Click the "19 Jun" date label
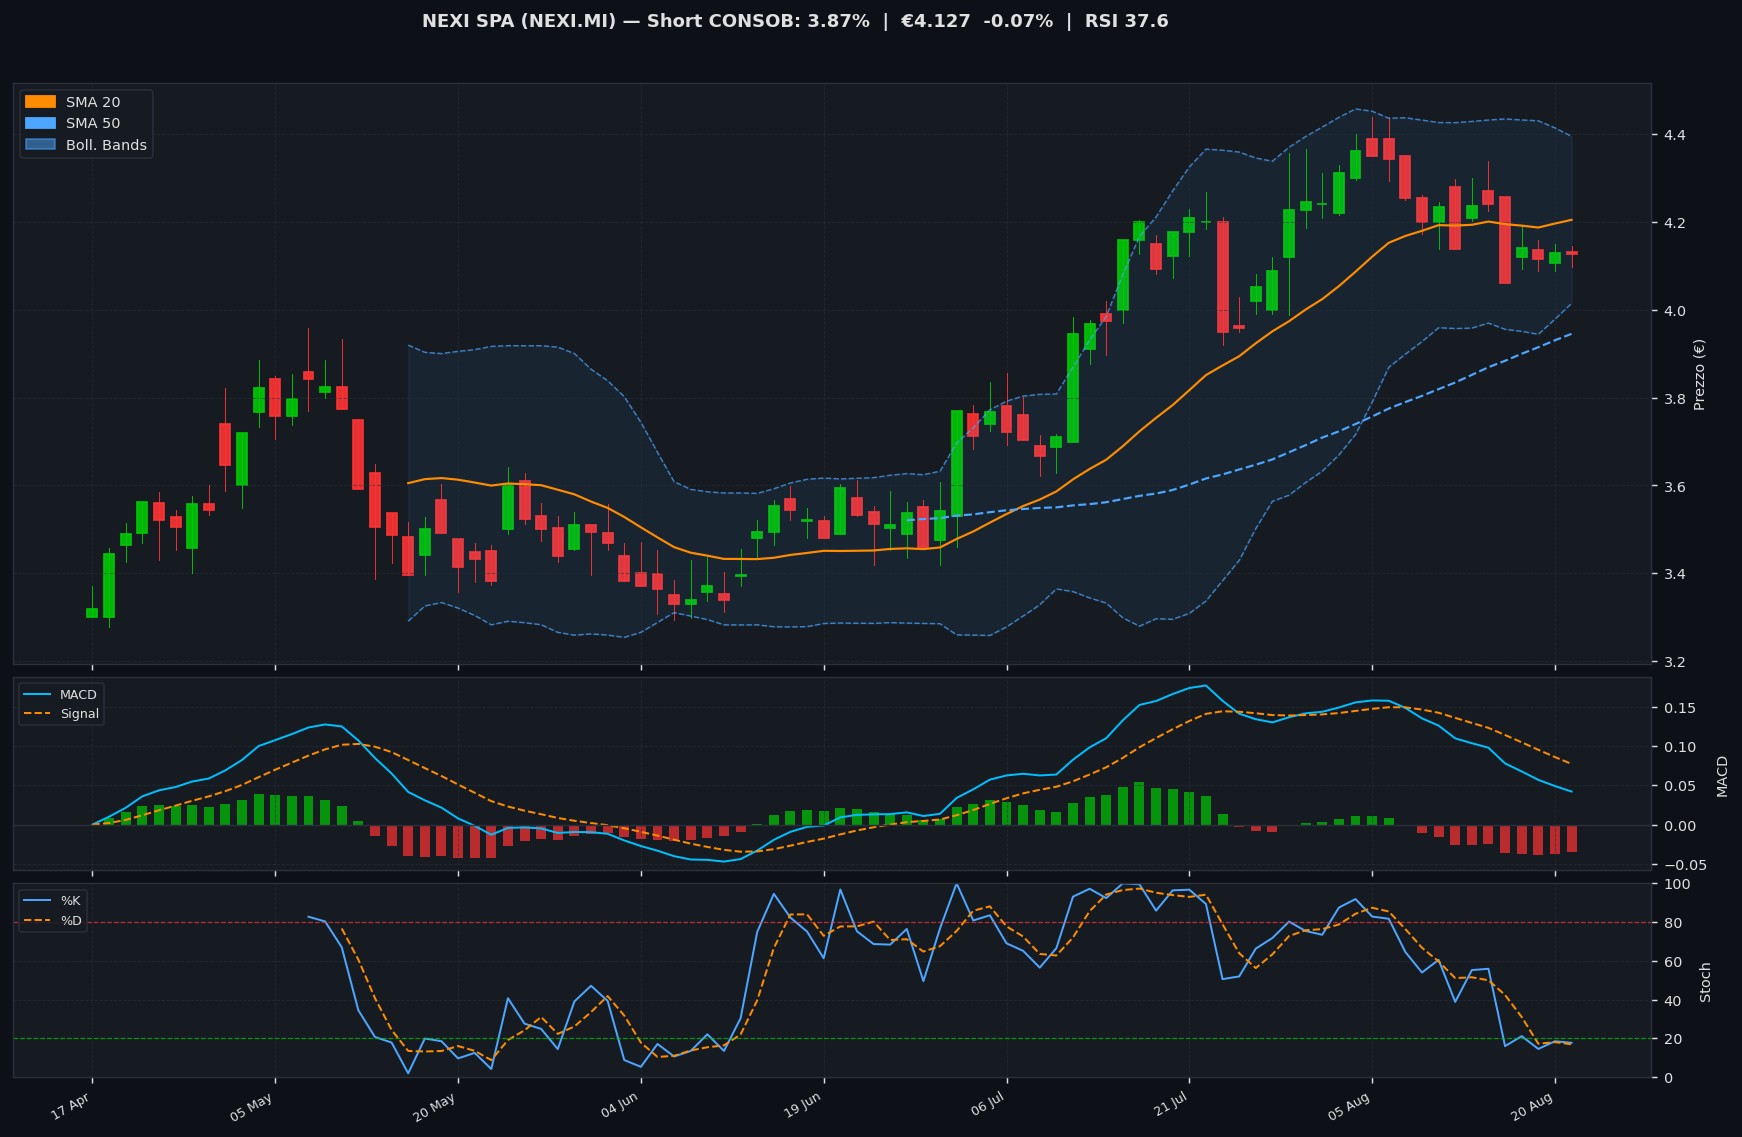 tap(804, 1107)
